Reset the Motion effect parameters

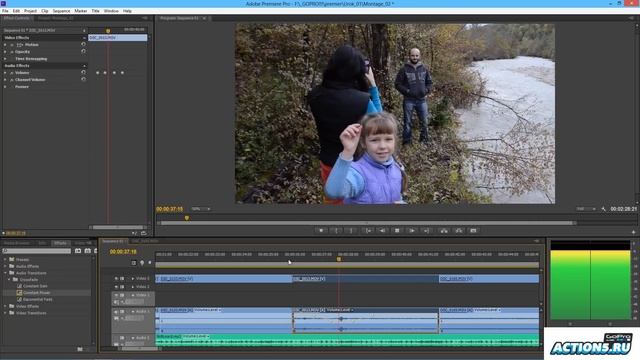[83, 44]
